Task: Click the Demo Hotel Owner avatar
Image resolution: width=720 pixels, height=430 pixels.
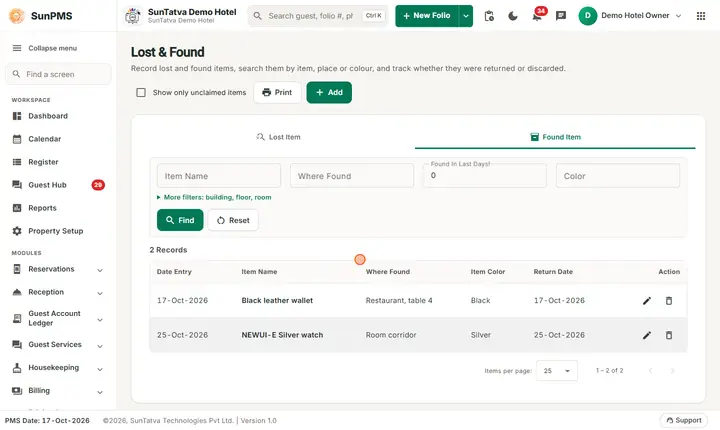Action: 588,16
